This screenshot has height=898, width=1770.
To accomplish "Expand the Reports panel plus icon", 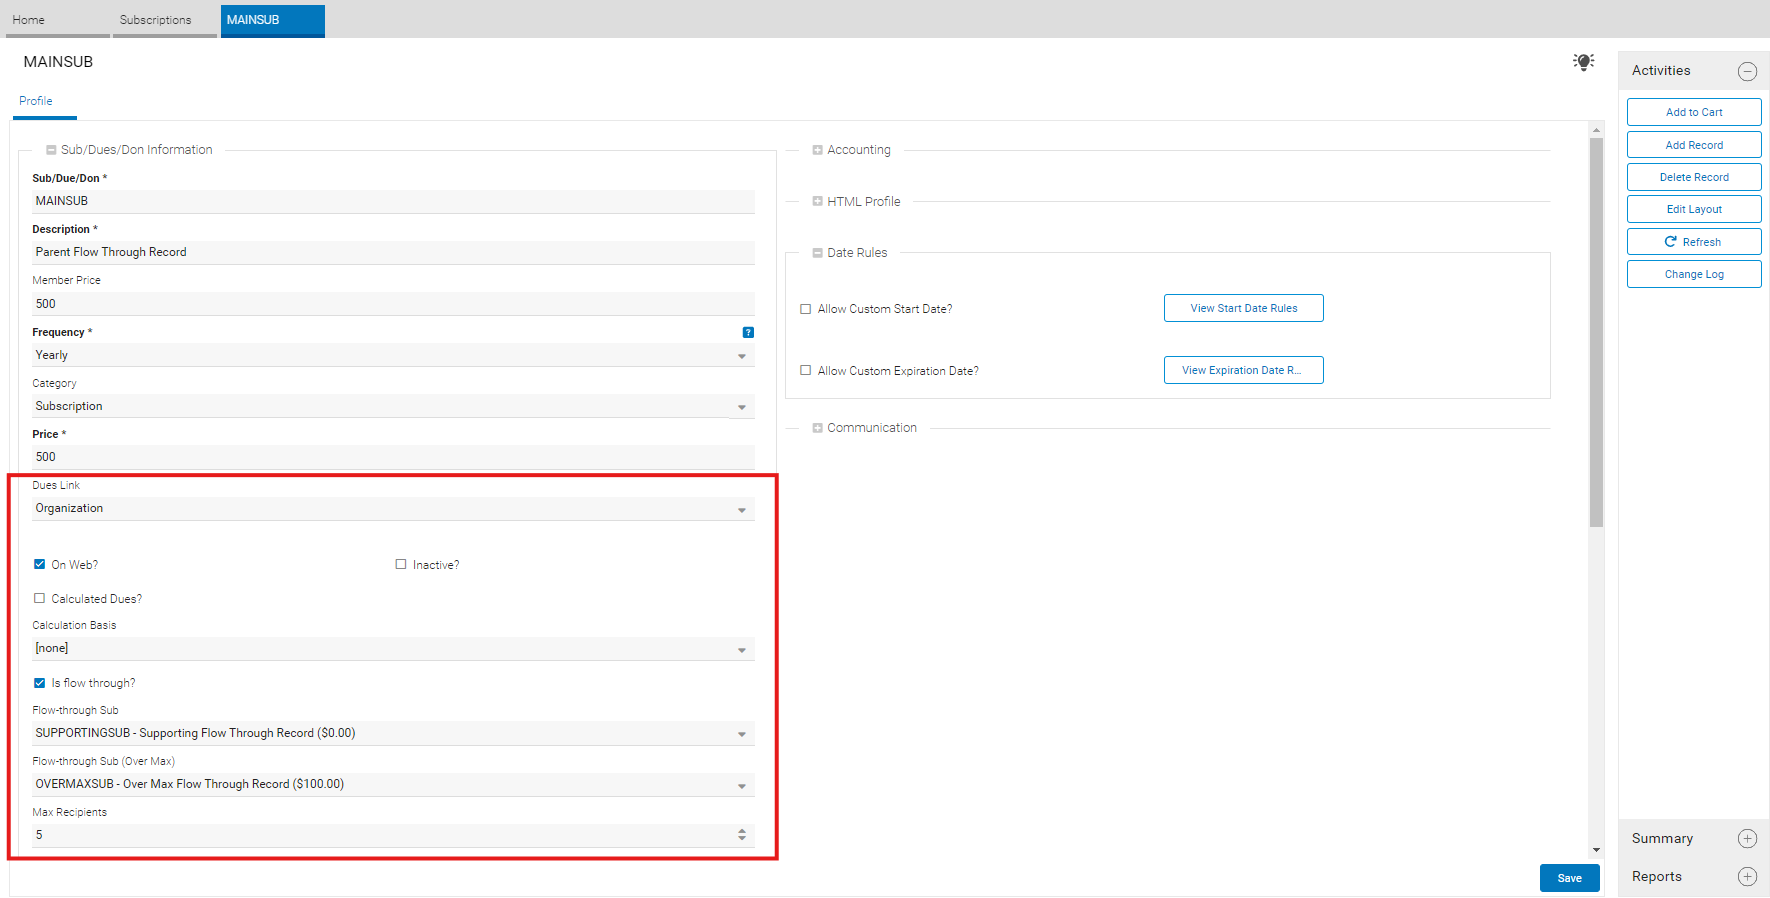I will point(1747,877).
